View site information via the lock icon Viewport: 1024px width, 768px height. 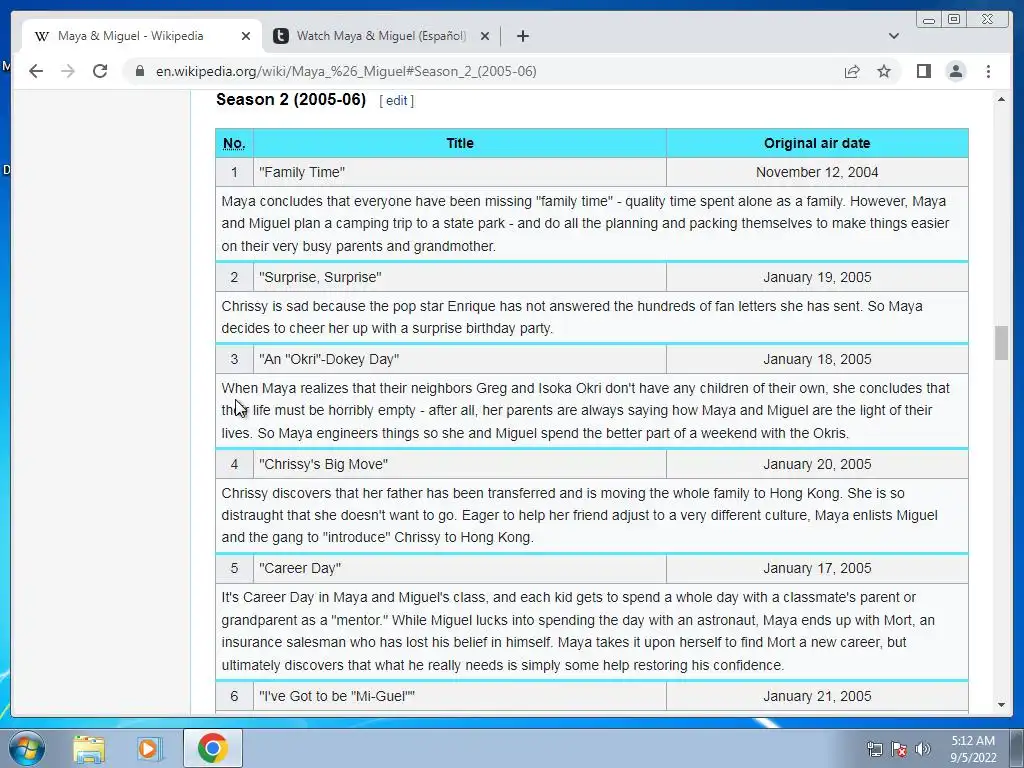pos(140,71)
